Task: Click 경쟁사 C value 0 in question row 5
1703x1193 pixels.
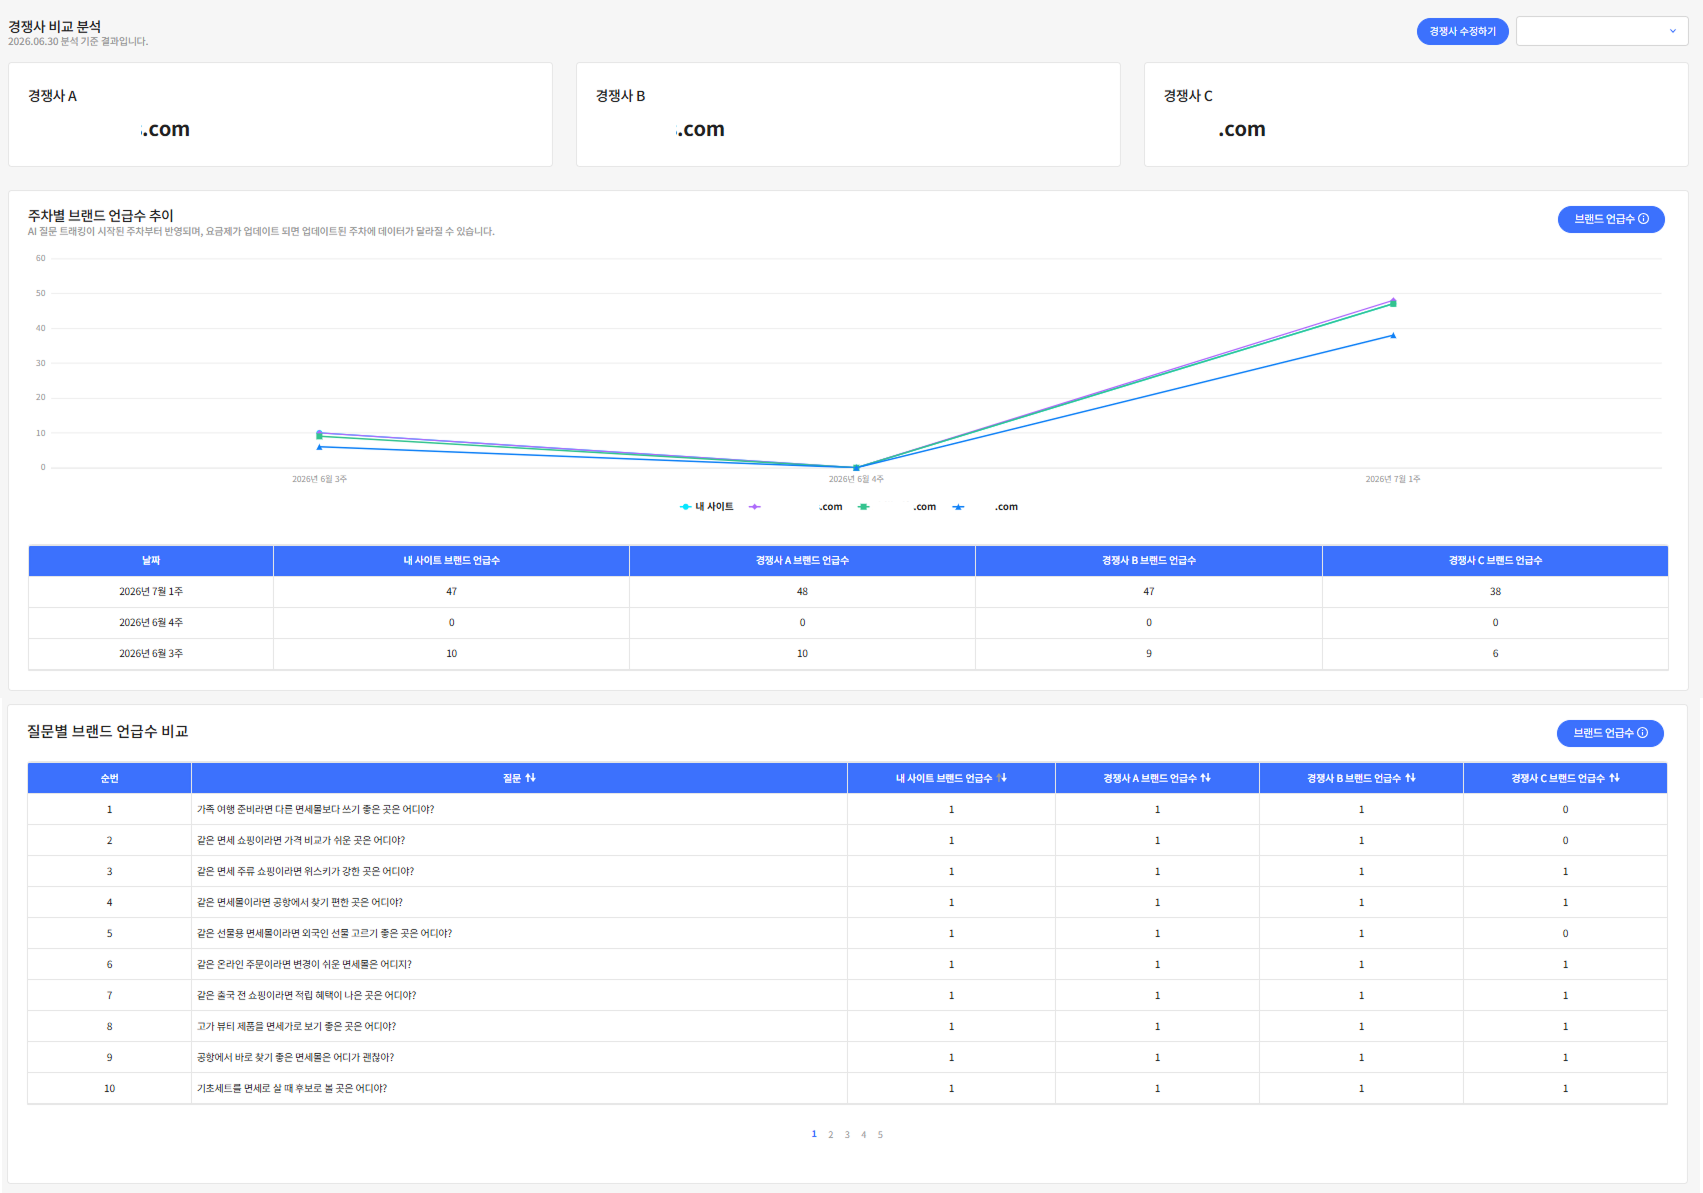Action: point(1565,934)
